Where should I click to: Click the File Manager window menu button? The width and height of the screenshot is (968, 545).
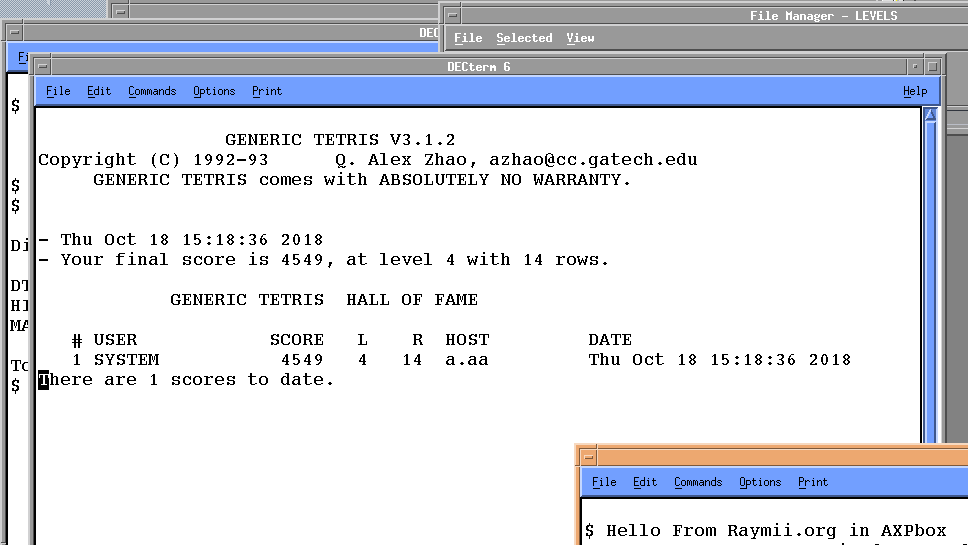tap(452, 15)
